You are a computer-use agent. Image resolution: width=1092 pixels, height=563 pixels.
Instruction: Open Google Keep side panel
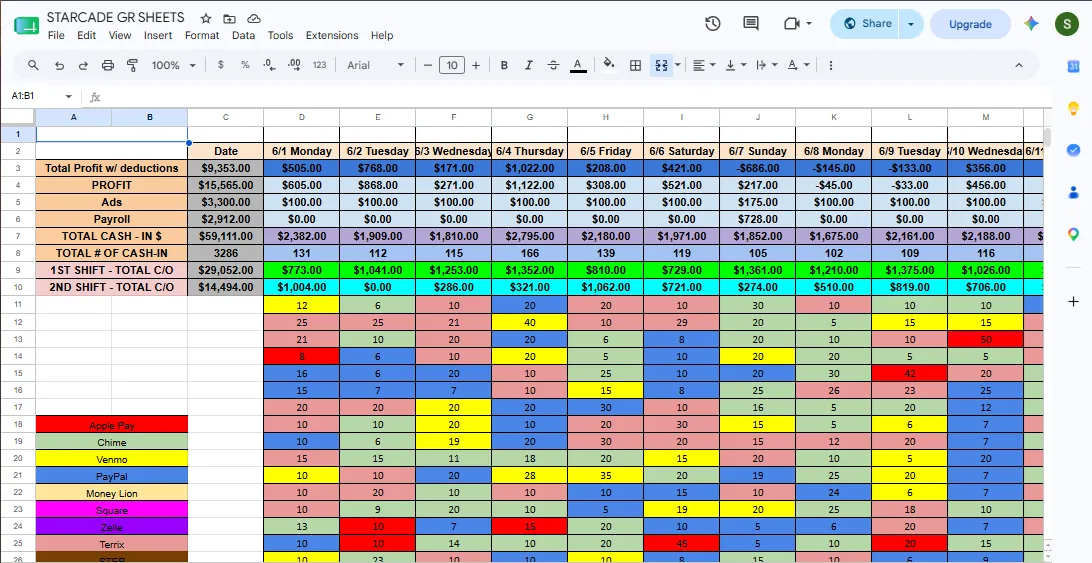tap(1073, 108)
